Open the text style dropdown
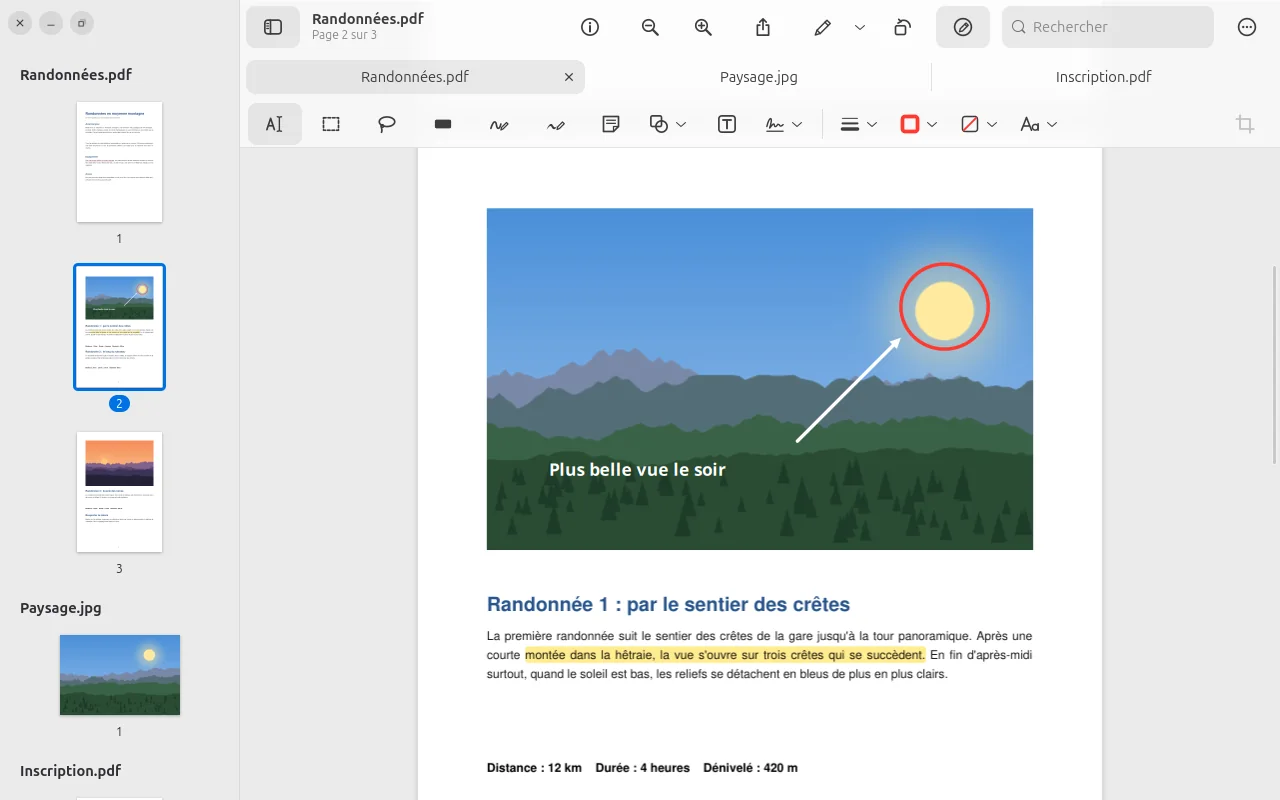 (1039, 124)
